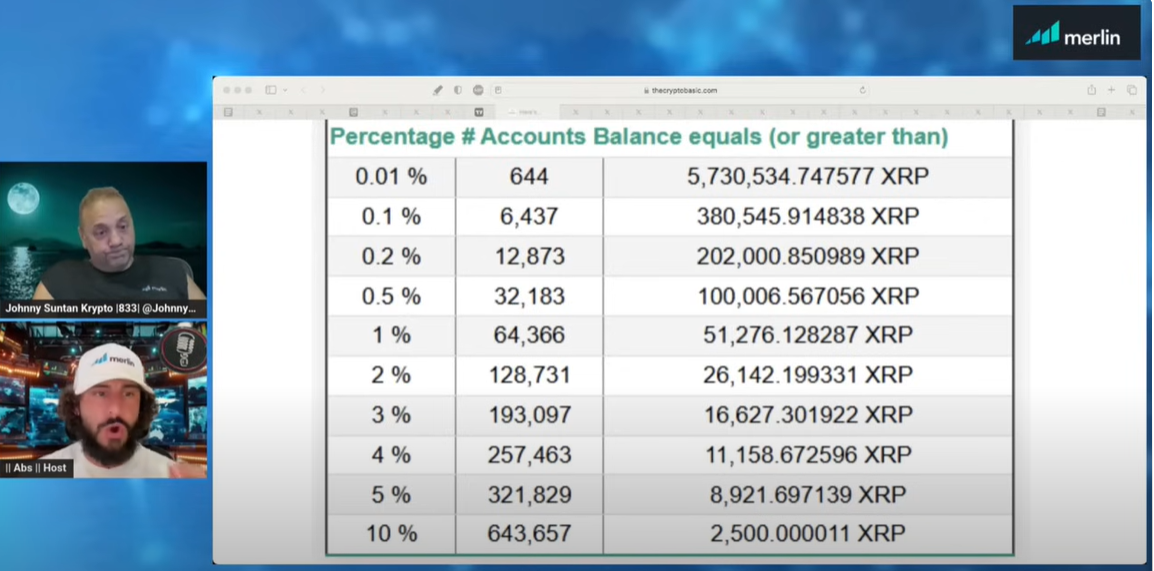
Task: Click the Merlin logo in top-right
Action: (1076, 34)
